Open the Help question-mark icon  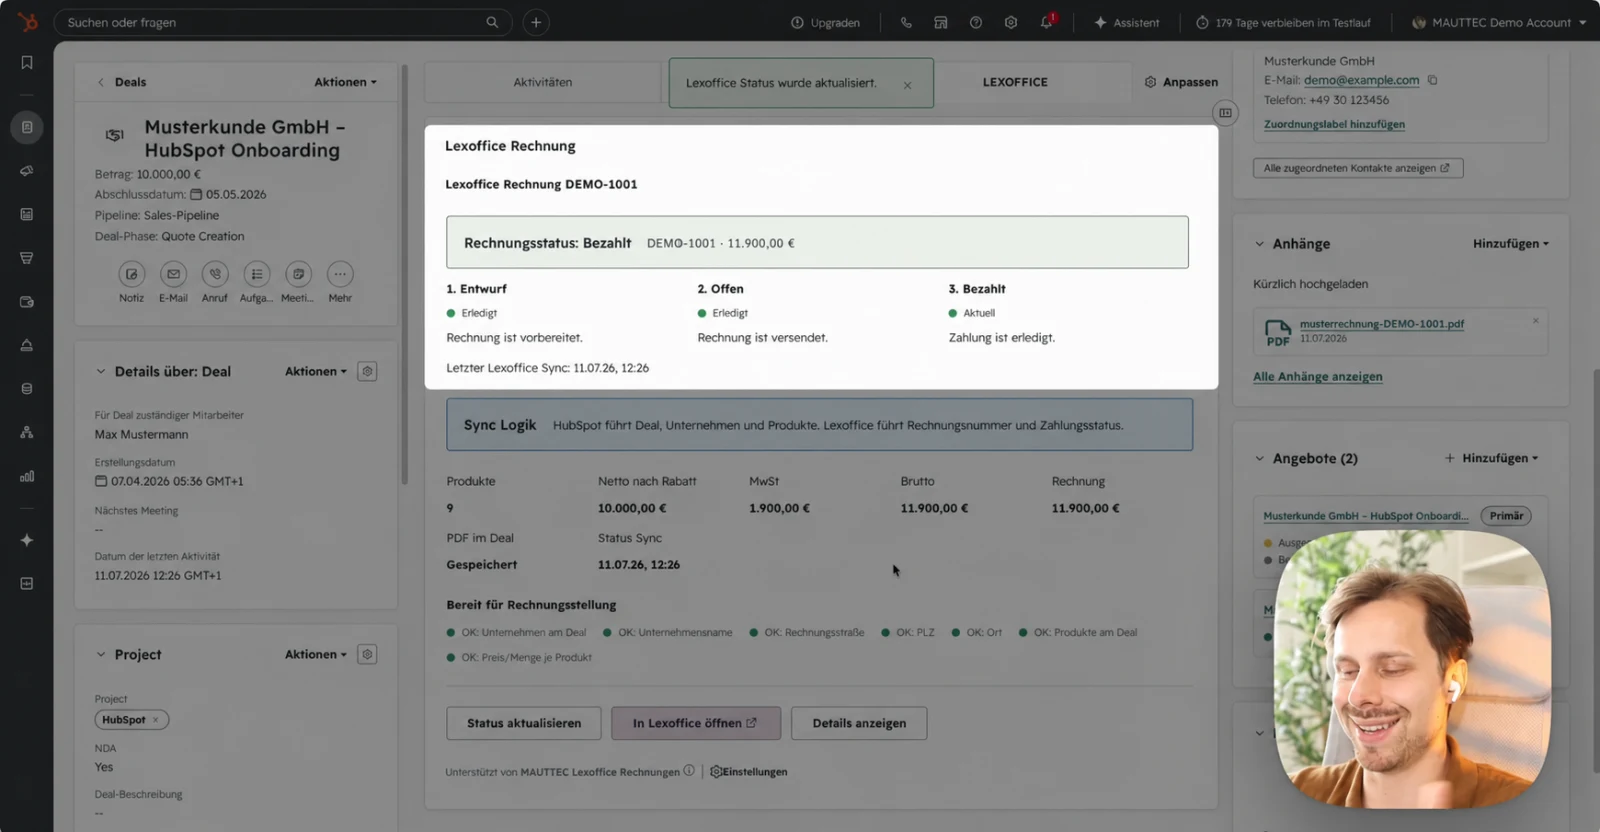(x=976, y=22)
